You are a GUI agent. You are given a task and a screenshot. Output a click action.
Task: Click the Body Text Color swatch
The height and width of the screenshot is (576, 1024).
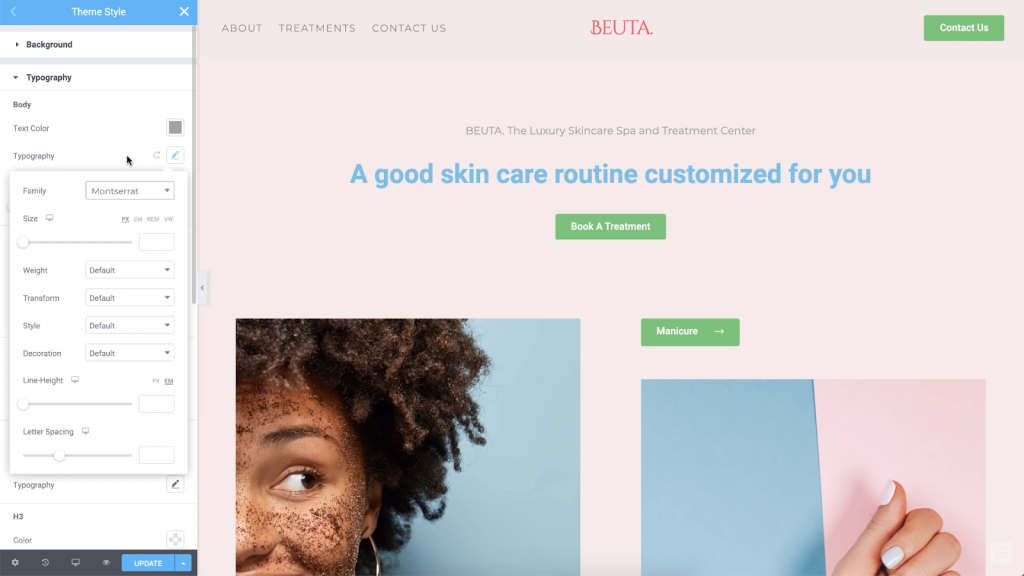[175, 127]
